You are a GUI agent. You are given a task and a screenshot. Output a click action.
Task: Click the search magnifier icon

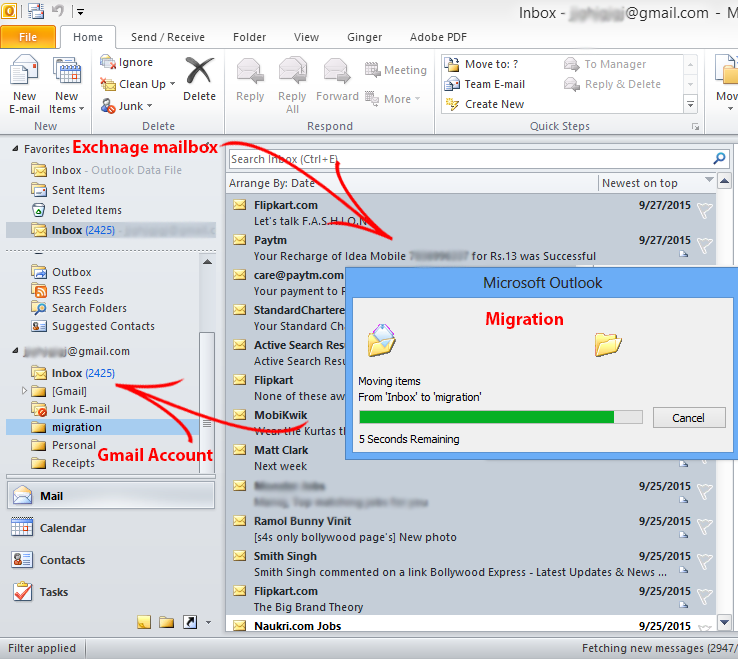click(719, 159)
